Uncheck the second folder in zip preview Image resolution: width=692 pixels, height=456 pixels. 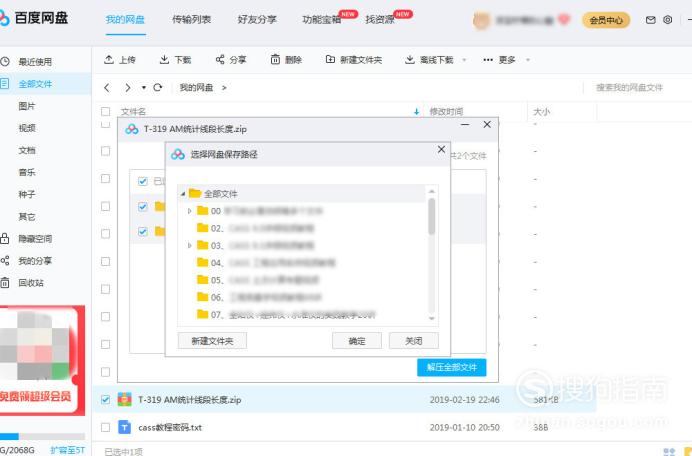coord(143,231)
